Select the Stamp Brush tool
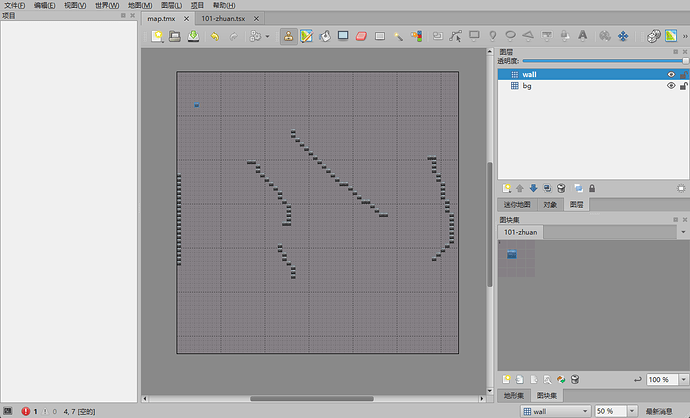The width and height of the screenshot is (690, 418). pyautogui.click(x=288, y=36)
